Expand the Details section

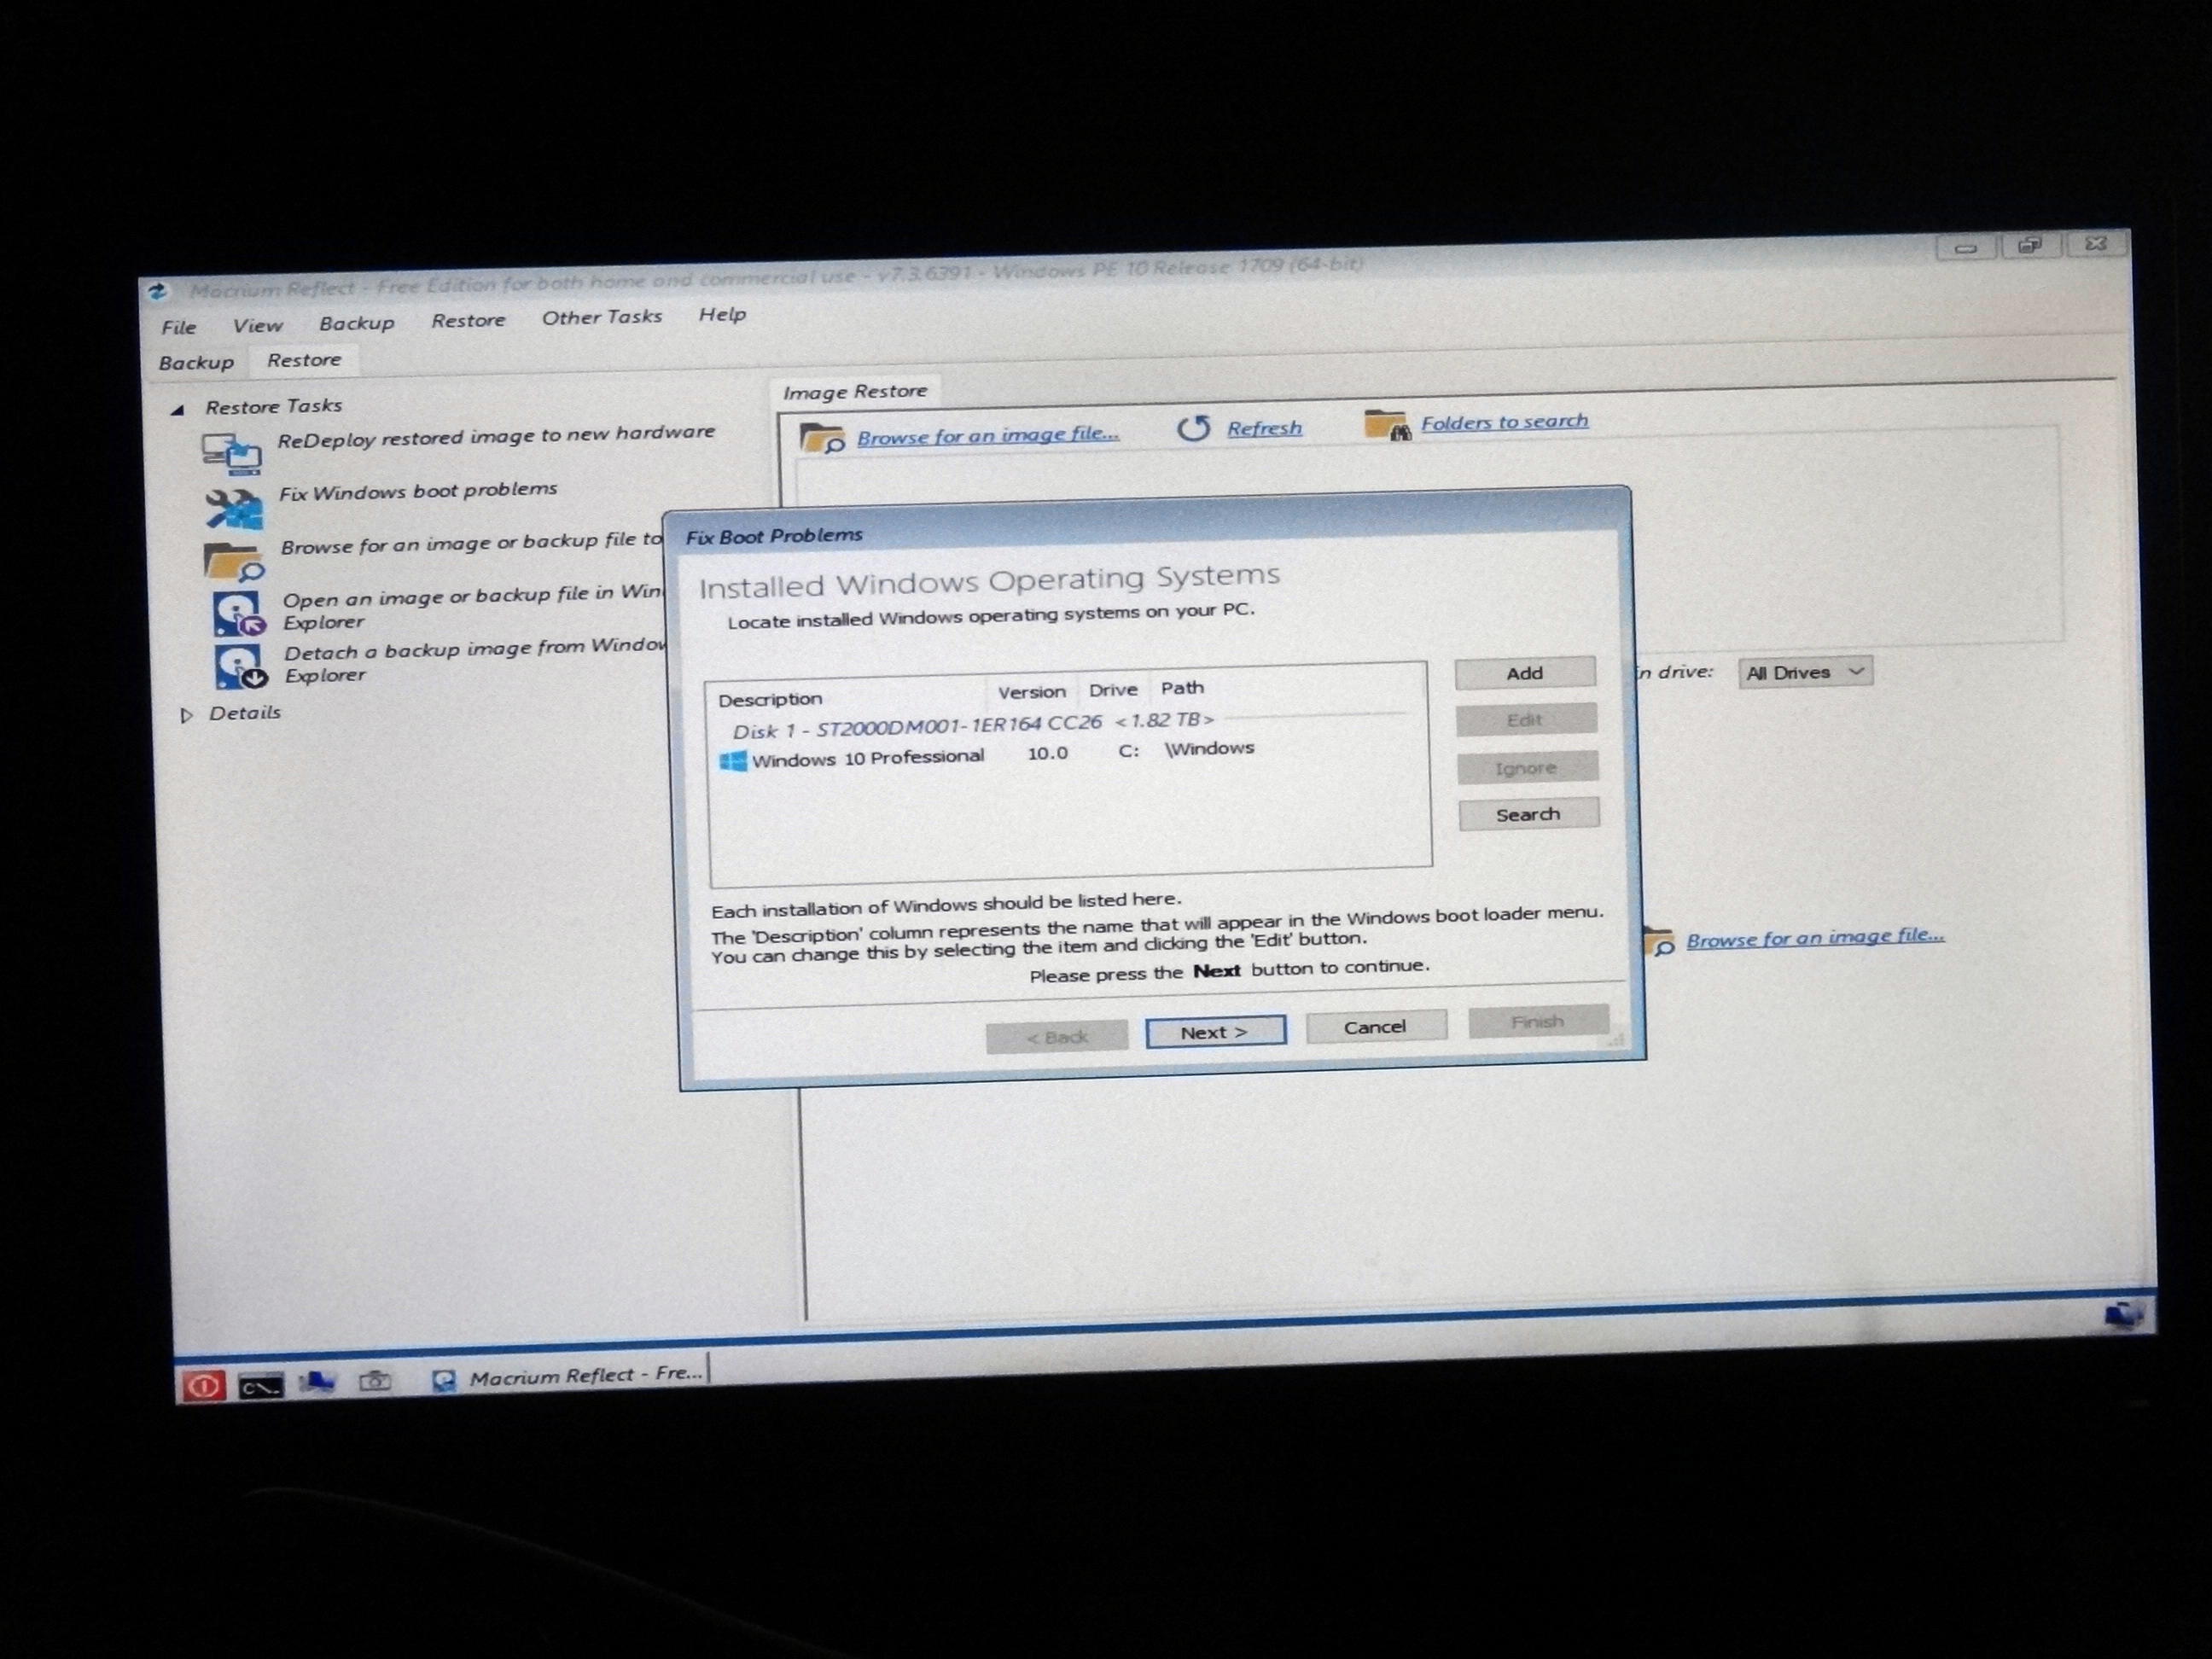coord(186,715)
